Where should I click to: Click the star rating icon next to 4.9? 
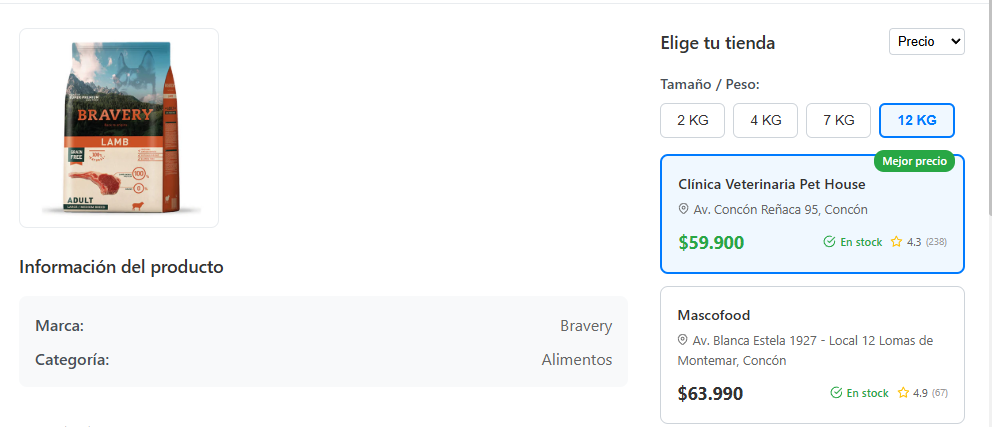(903, 393)
